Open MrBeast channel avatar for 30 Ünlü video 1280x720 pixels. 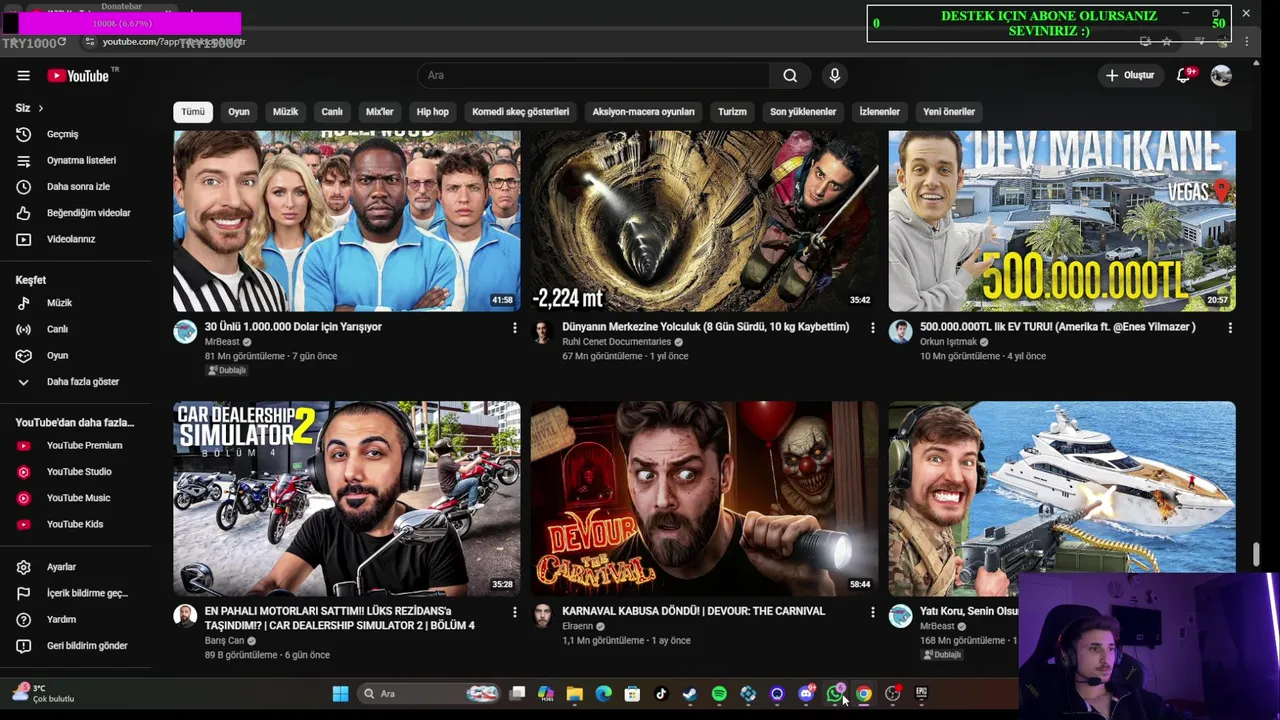click(185, 332)
